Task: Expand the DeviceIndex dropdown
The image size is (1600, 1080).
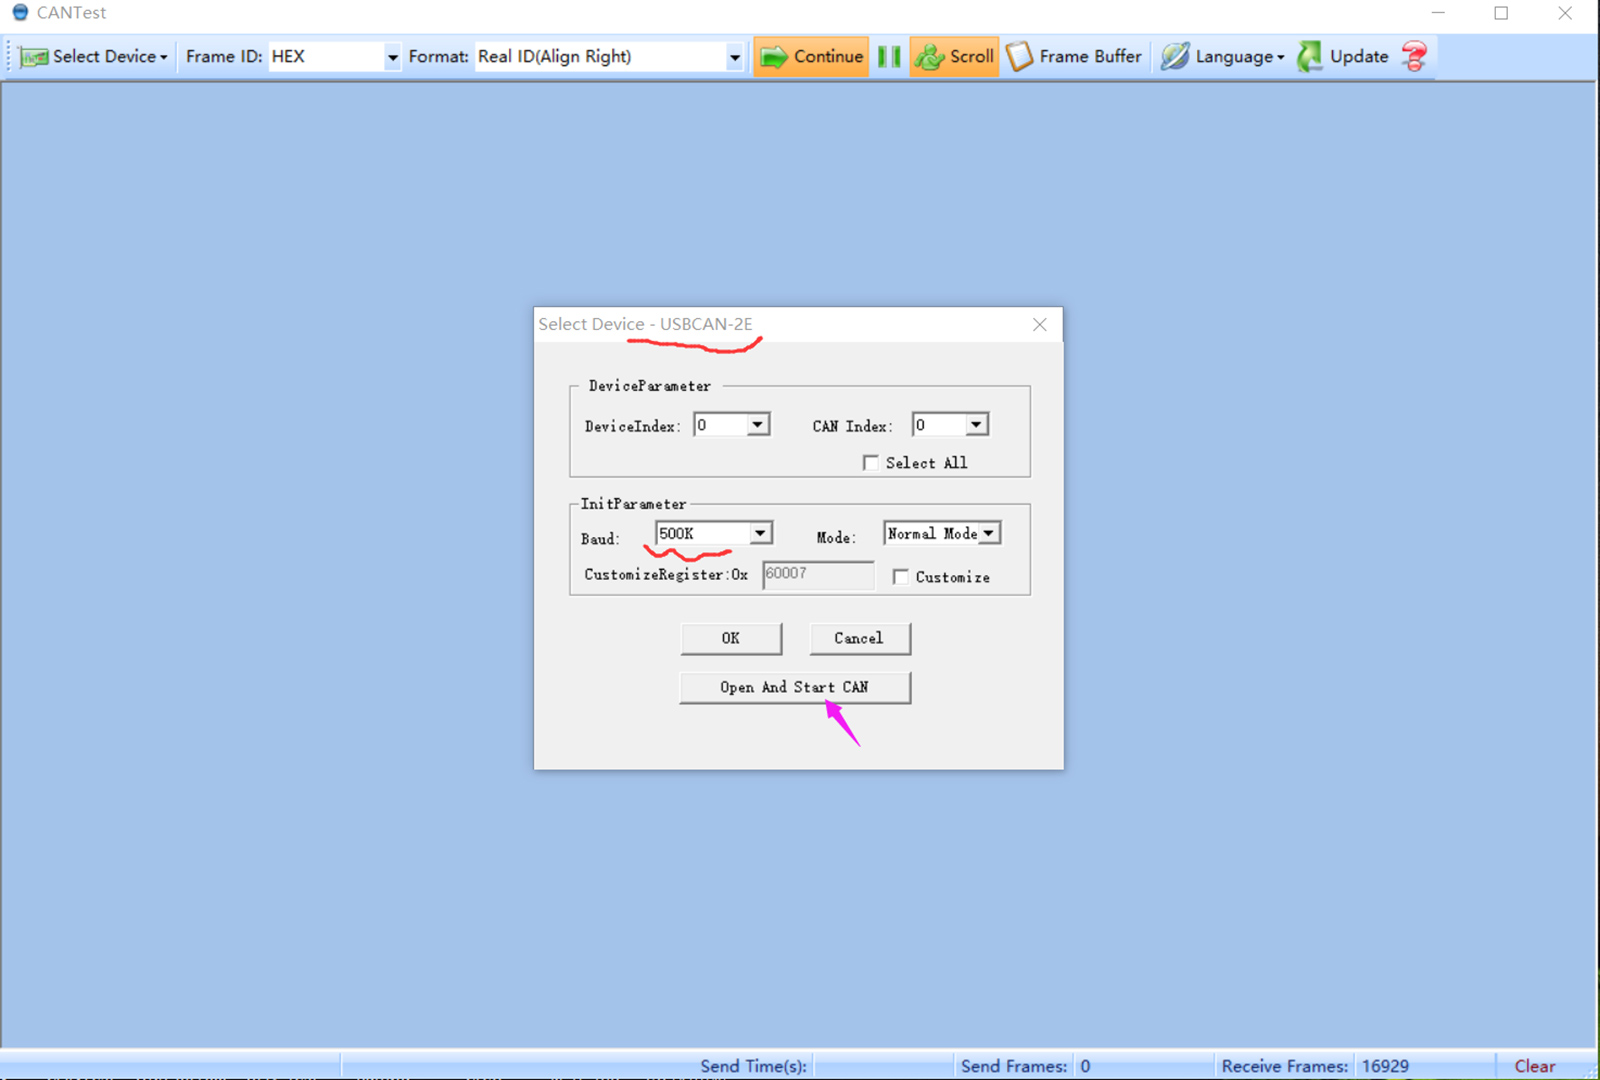Action: tap(758, 425)
